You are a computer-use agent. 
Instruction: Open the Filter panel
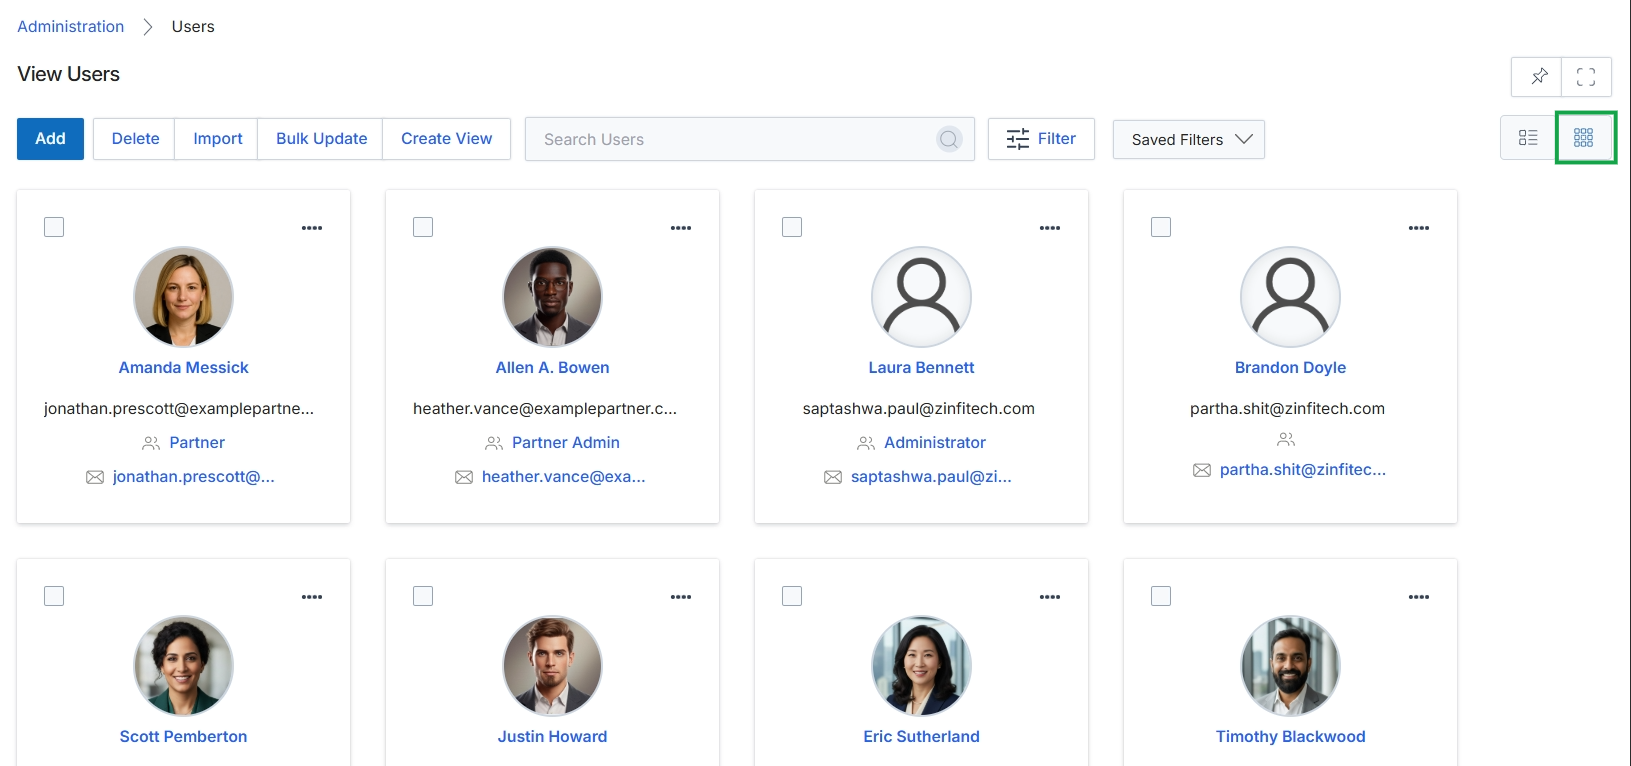click(x=1041, y=139)
